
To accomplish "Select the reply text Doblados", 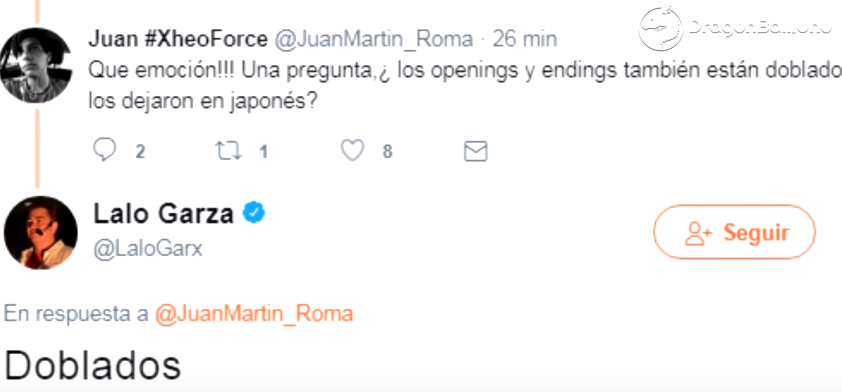I will (92, 366).
